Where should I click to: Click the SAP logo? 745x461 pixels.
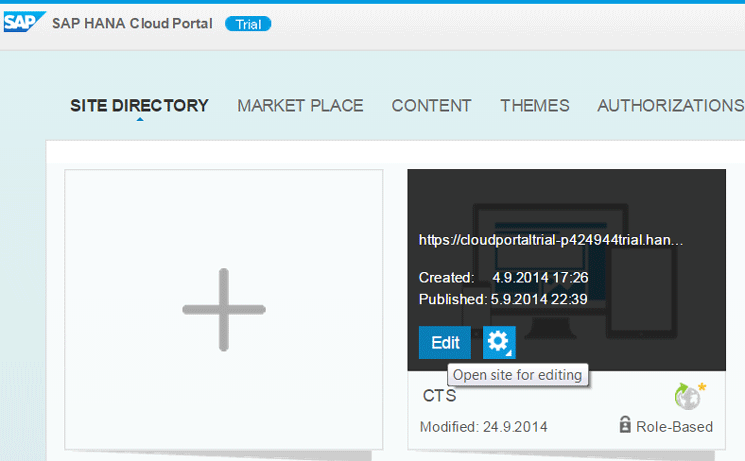coord(24,21)
